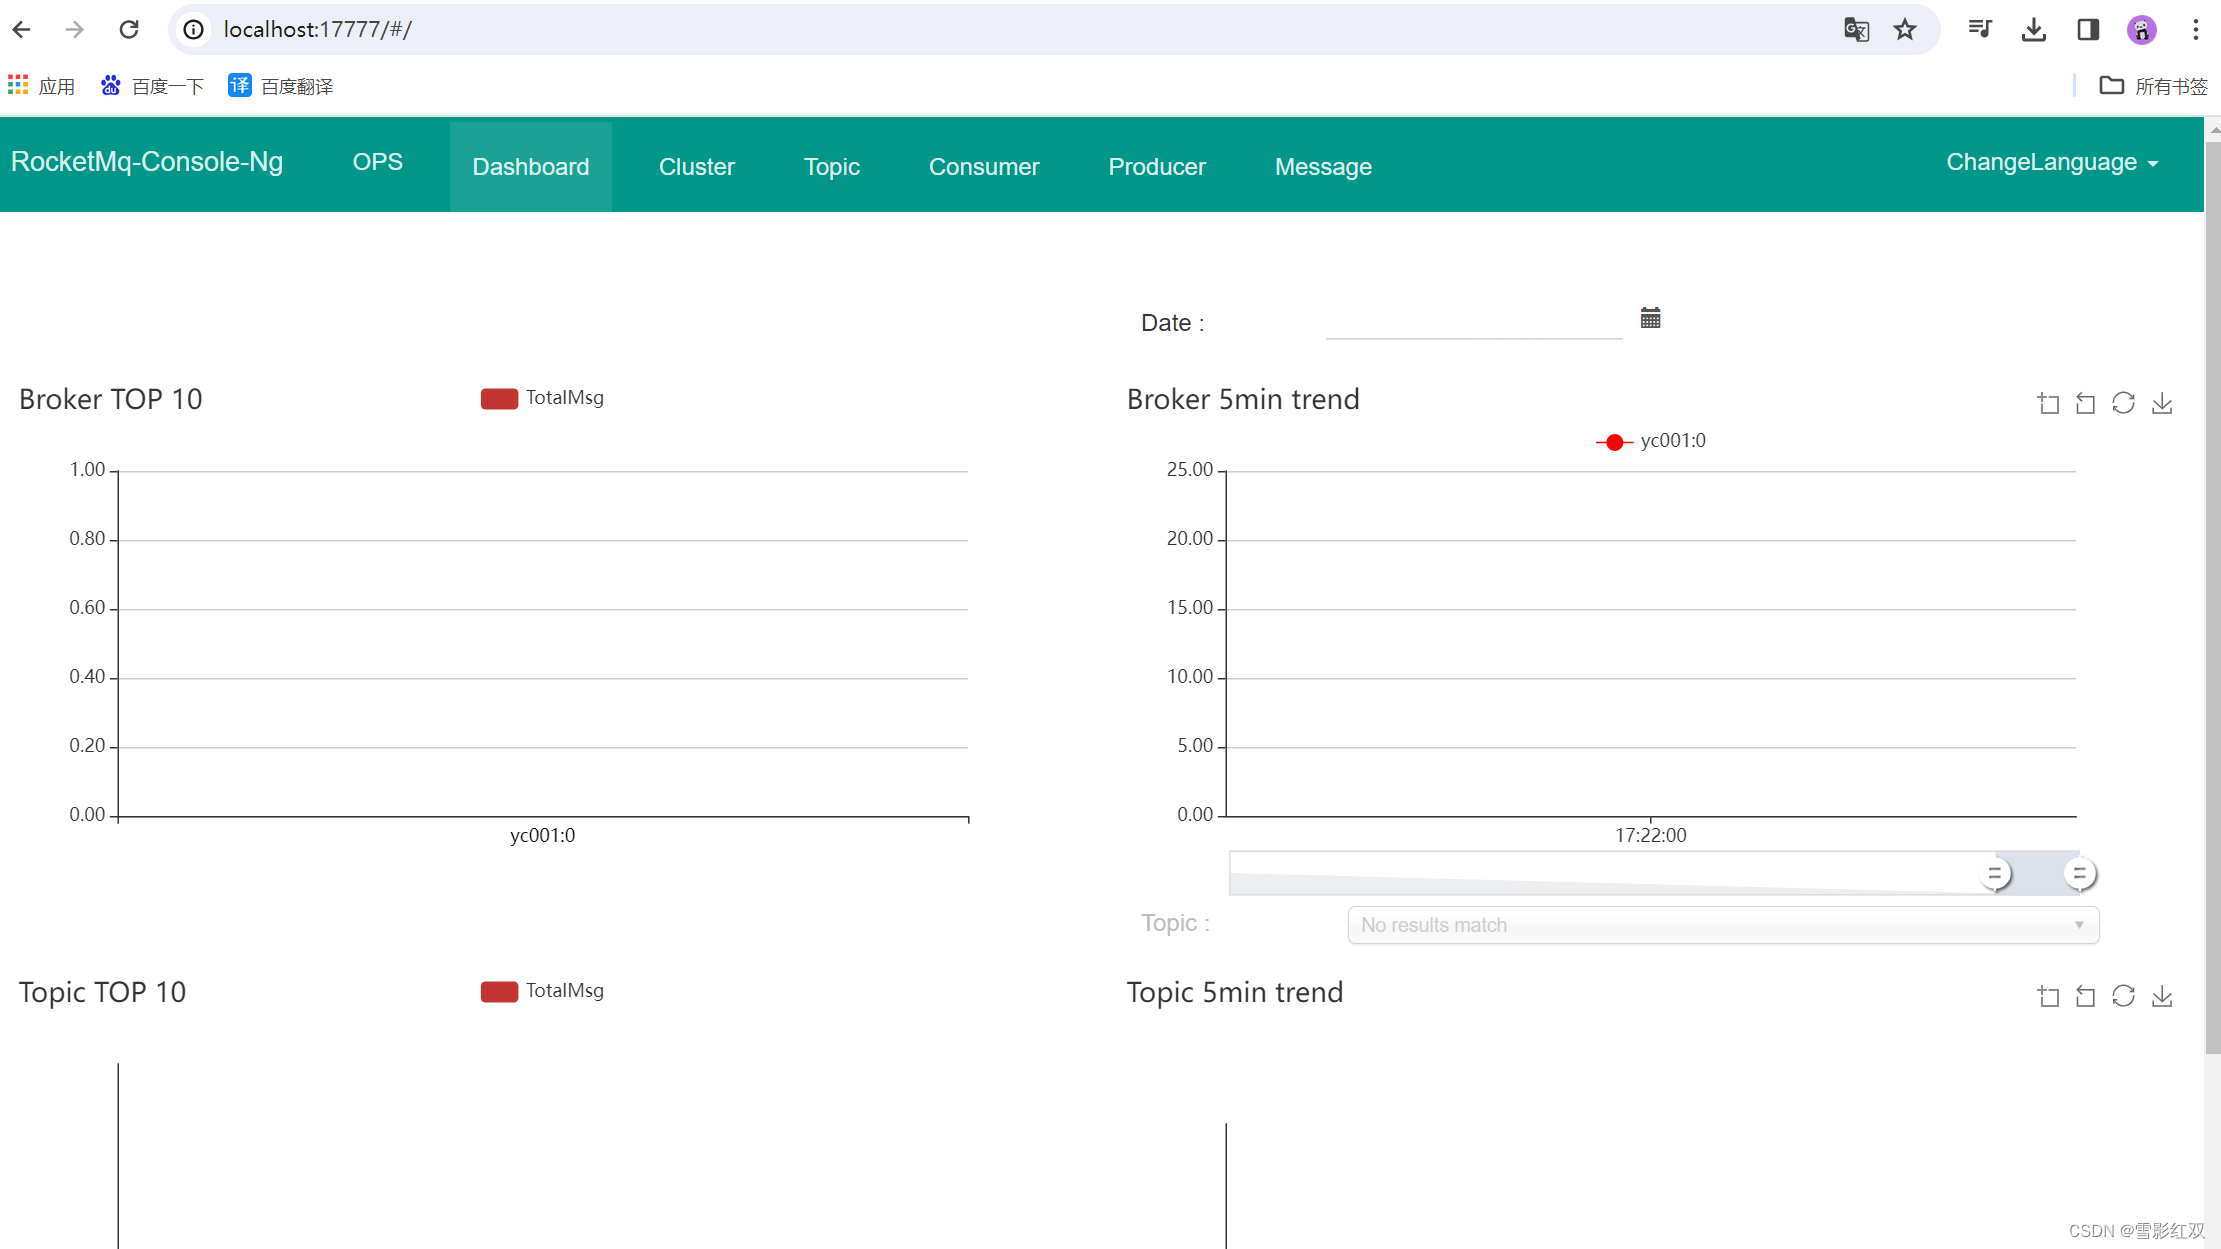Save Topic 5min trend chart as image

click(x=2162, y=996)
